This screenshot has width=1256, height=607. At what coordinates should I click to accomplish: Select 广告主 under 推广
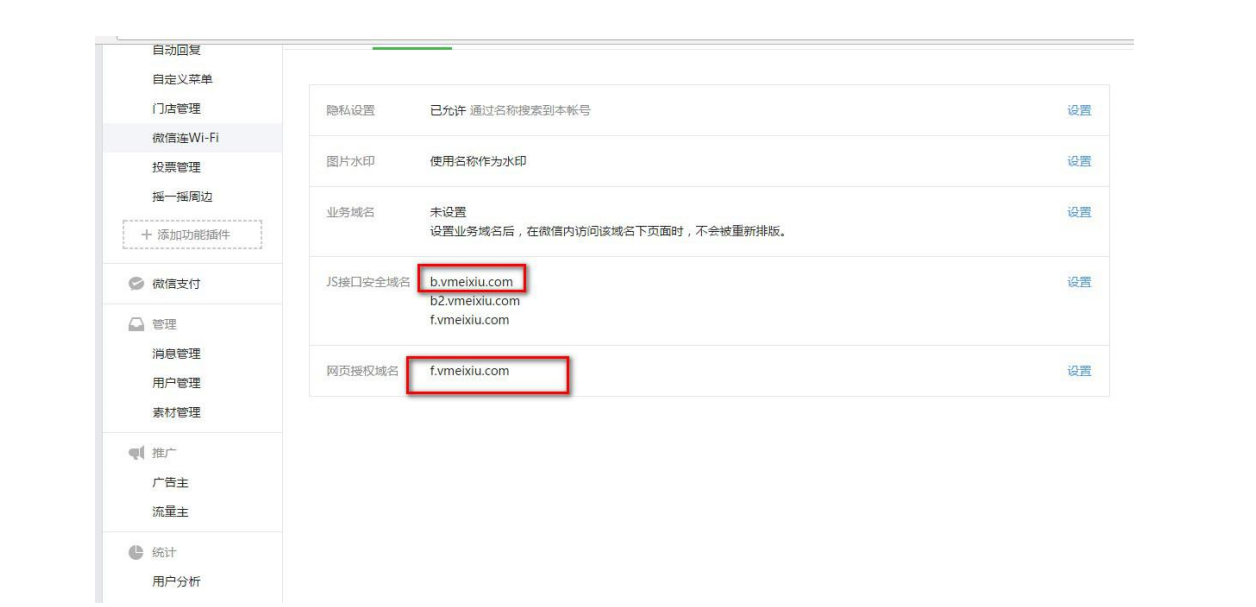[170, 483]
